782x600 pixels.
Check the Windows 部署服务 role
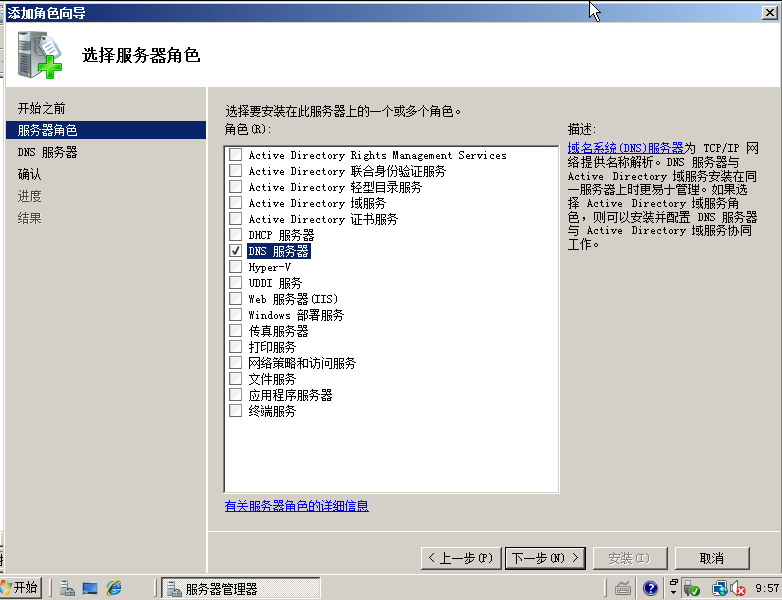[x=235, y=314]
